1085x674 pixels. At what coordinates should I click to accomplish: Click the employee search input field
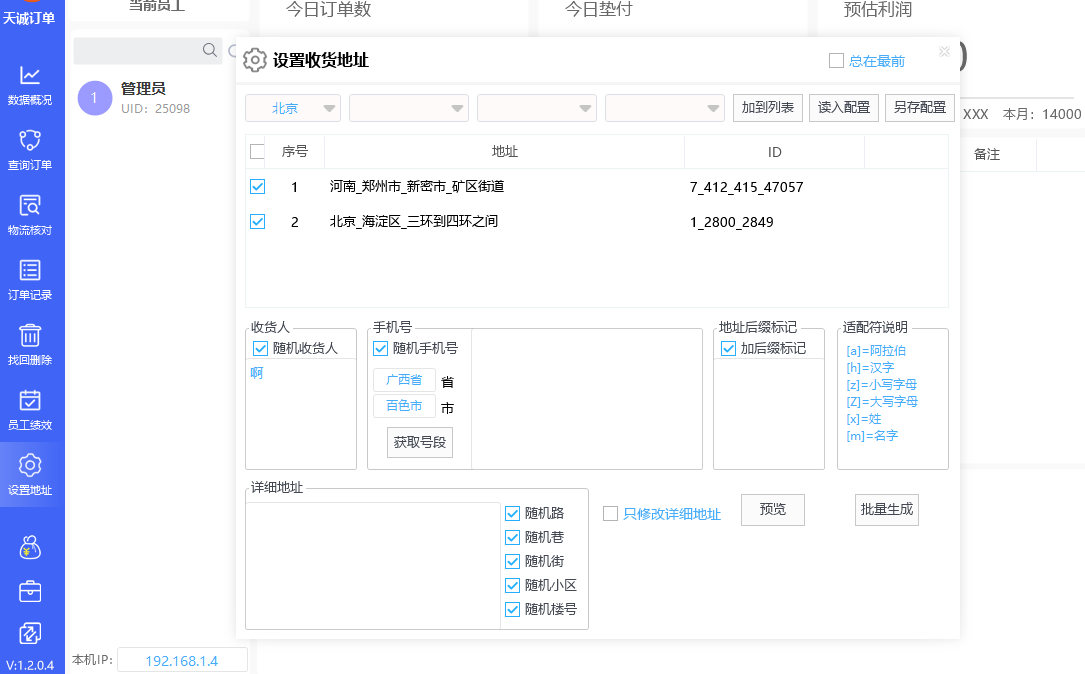click(x=138, y=51)
